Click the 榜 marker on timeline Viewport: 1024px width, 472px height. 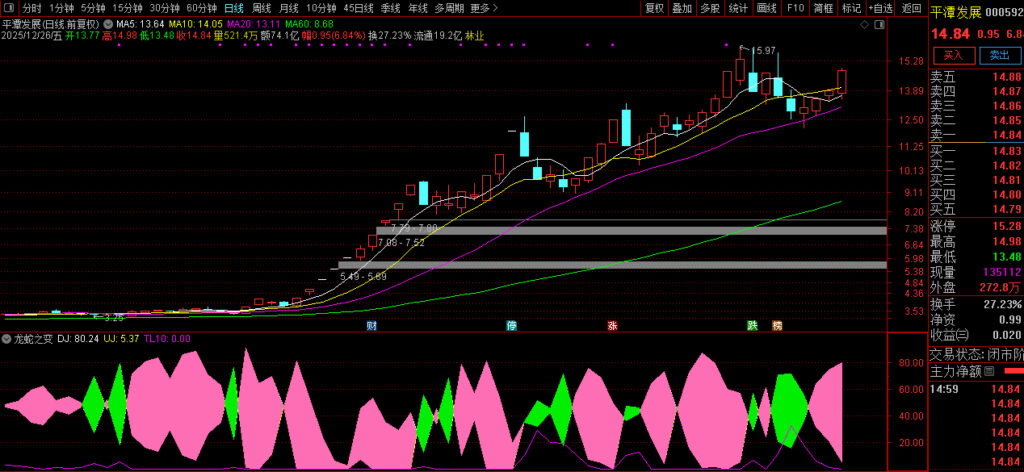pos(777,326)
